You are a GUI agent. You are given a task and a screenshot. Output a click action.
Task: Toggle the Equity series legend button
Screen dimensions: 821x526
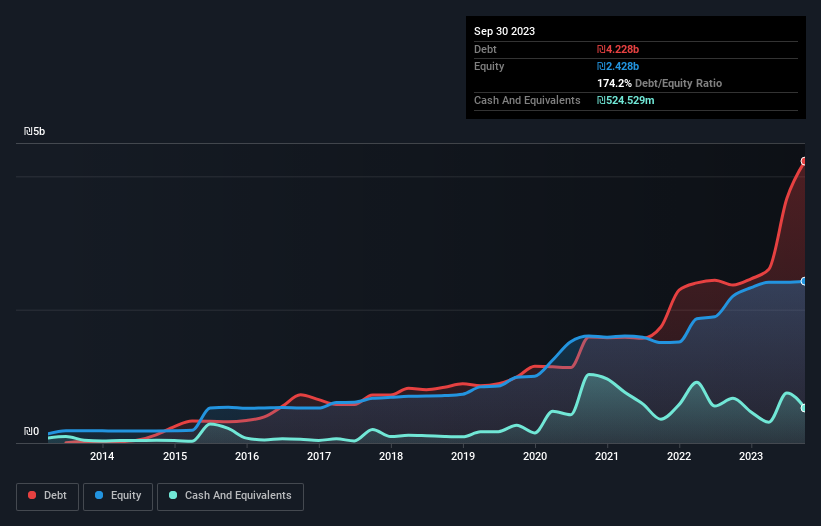pos(118,496)
